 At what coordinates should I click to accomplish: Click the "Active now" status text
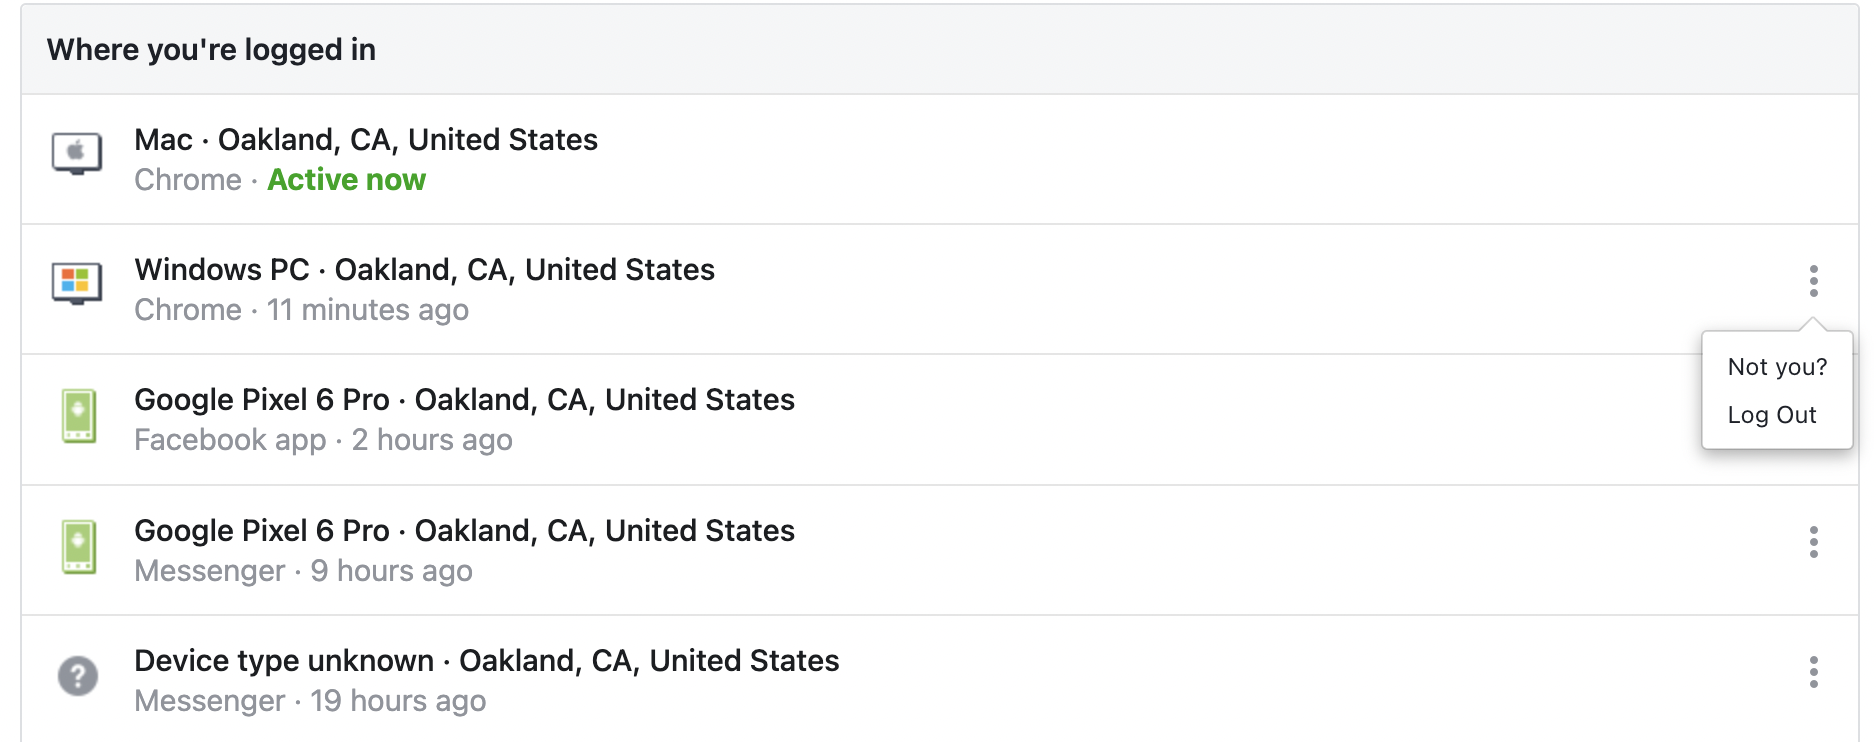pos(346,180)
